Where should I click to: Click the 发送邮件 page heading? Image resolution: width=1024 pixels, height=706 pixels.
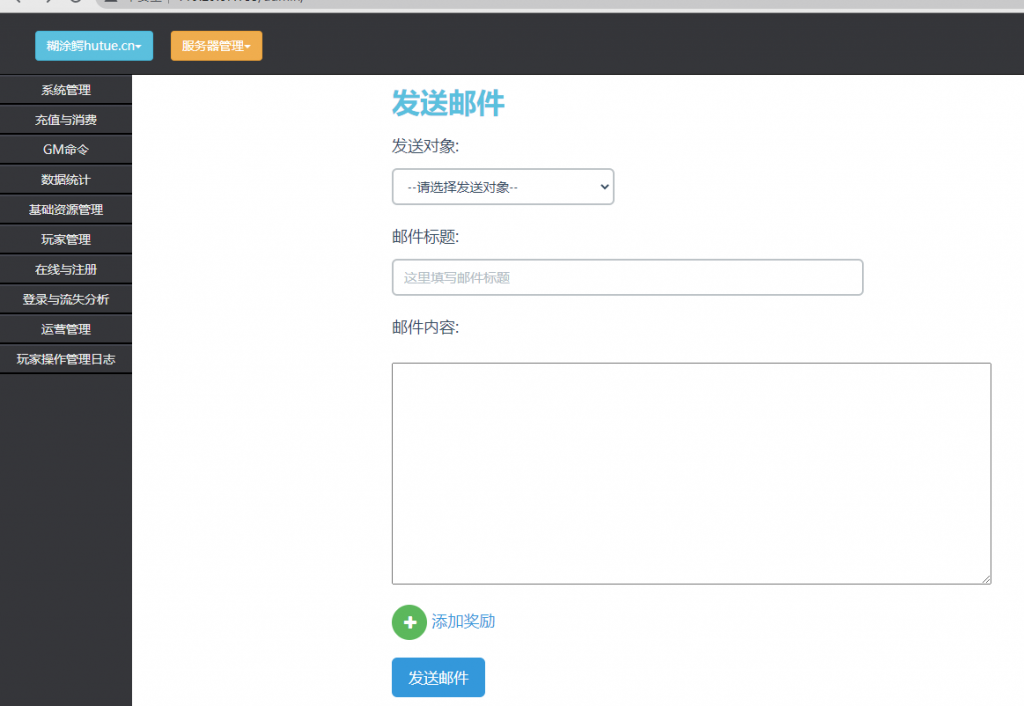pyautogui.click(x=448, y=103)
